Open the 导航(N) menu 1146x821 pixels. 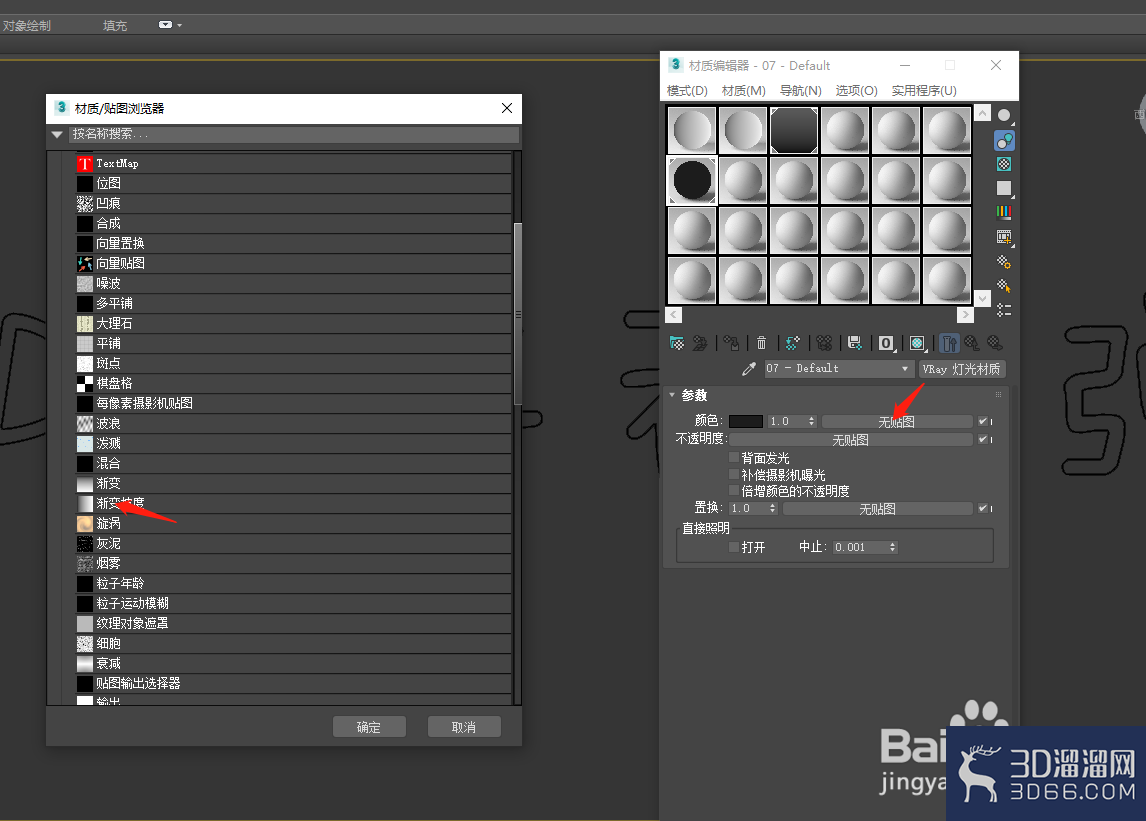point(800,91)
